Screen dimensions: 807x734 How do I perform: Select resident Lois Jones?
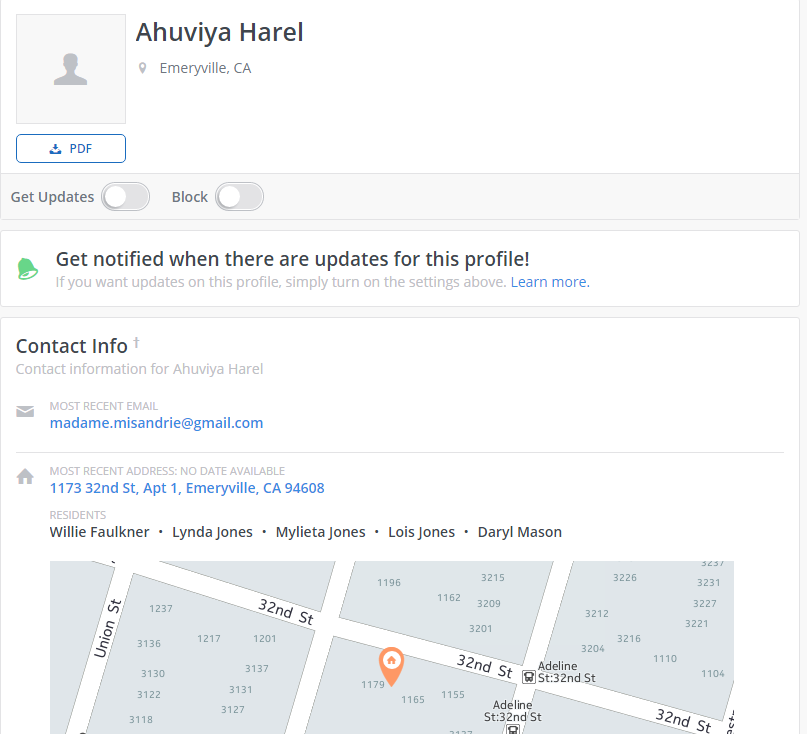click(x=422, y=532)
